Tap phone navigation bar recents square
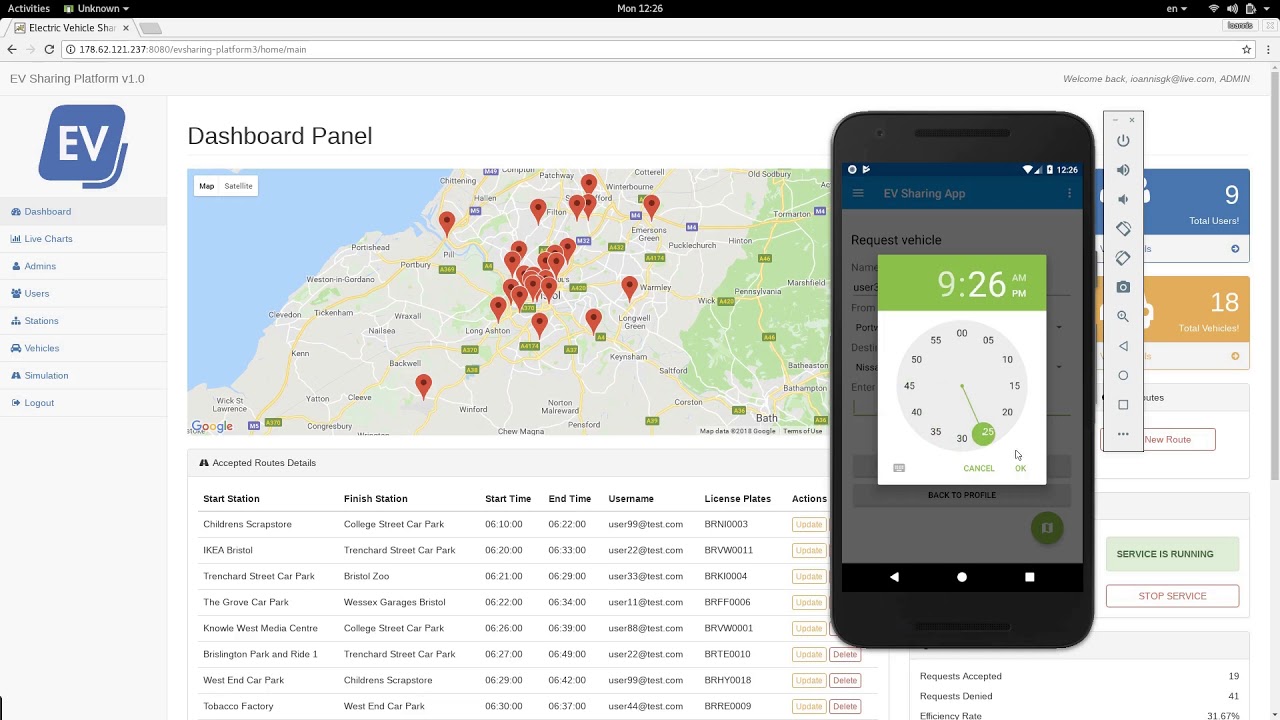The height and width of the screenshot is (720, 1280). coord(1029,577)
